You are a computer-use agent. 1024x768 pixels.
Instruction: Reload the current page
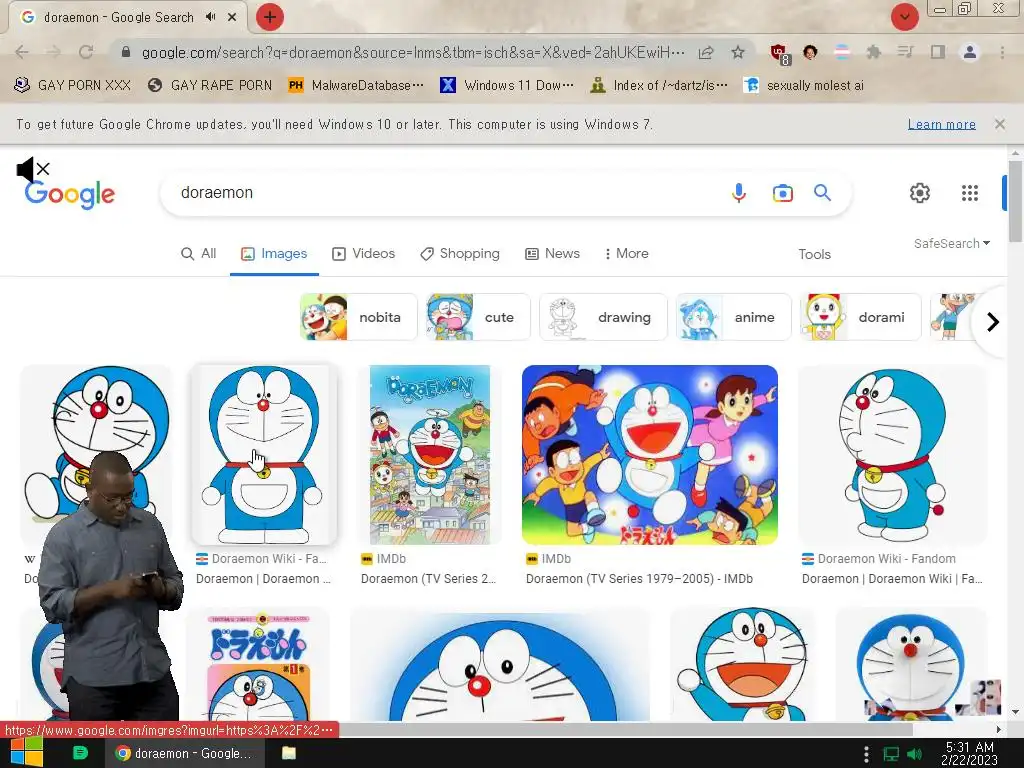tap(86, 52)
